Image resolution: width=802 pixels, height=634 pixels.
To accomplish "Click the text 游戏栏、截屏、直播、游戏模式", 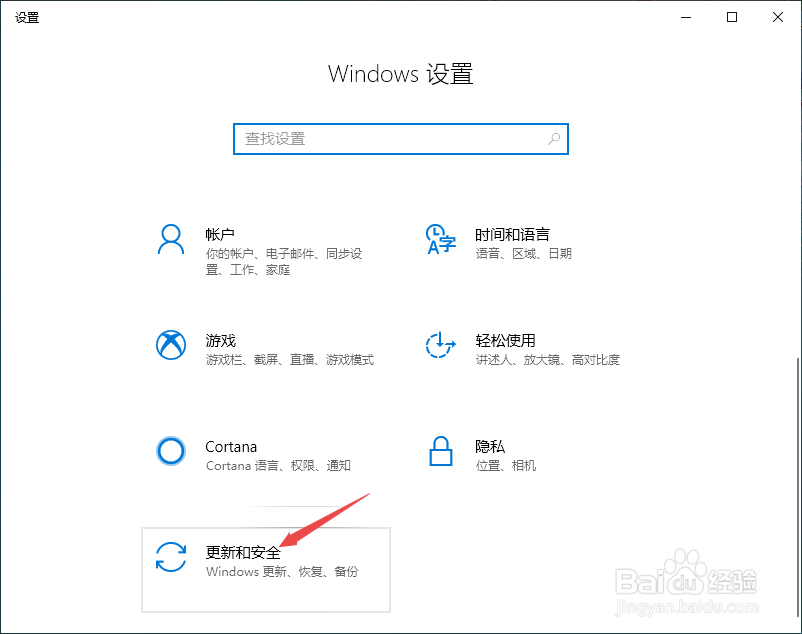I will click(290, 360).
